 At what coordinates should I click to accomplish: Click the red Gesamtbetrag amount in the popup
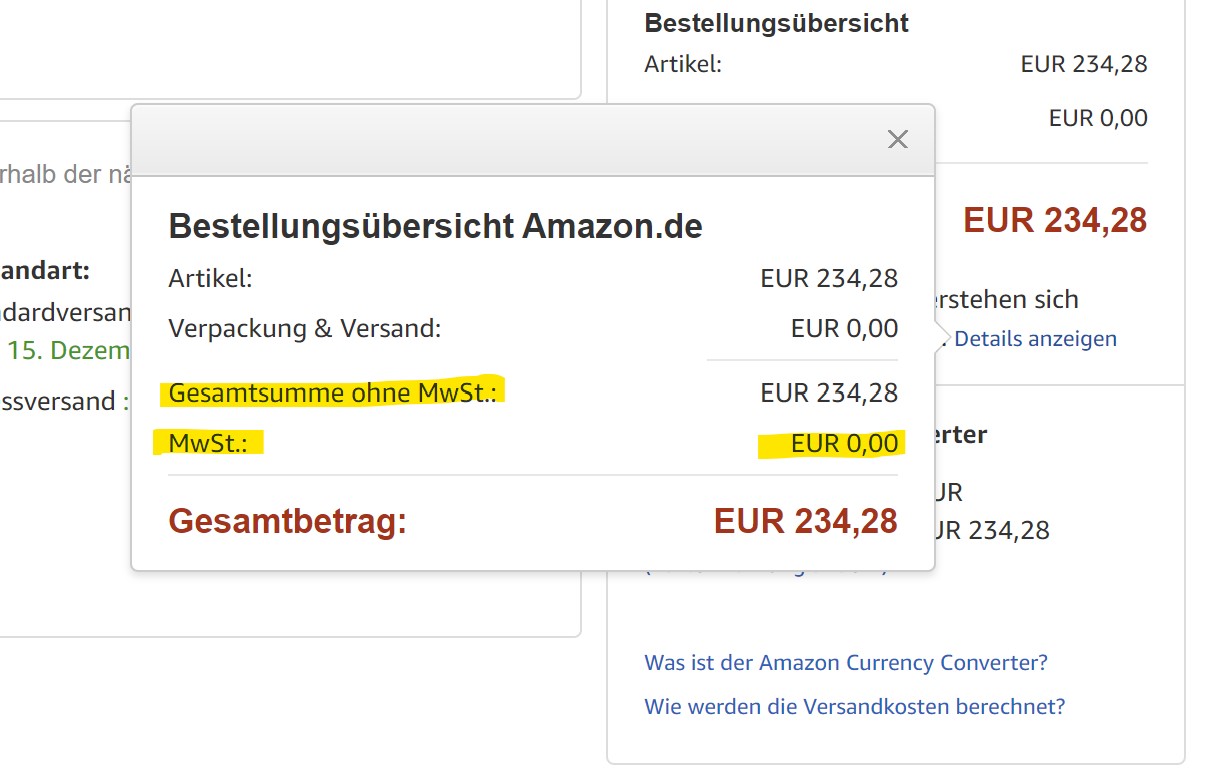tap(805, 521)
